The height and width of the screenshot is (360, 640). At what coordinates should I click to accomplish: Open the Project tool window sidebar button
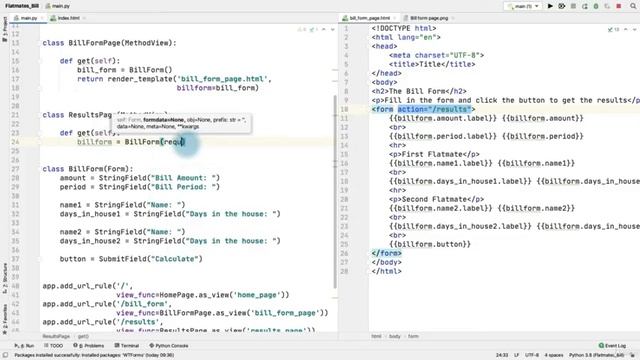(x=4, y=30)
